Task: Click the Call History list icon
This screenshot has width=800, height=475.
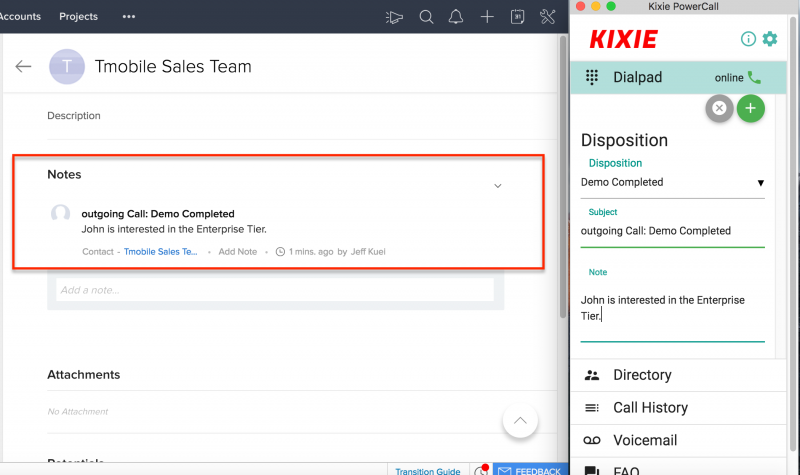Action: [x=592, y=408]
